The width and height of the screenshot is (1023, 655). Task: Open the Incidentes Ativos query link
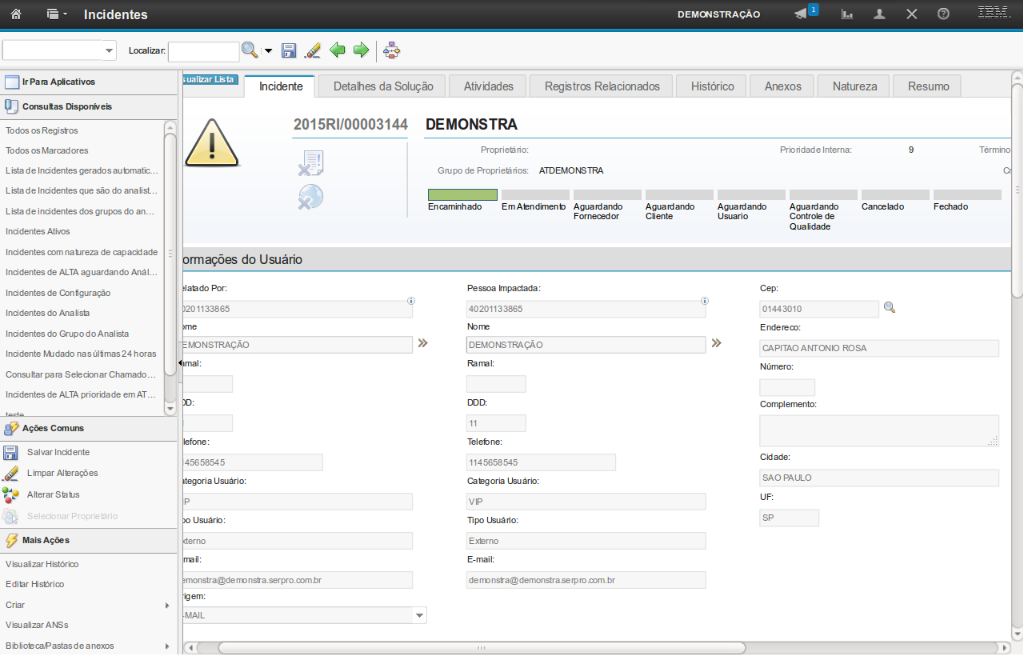click(38, 231)
